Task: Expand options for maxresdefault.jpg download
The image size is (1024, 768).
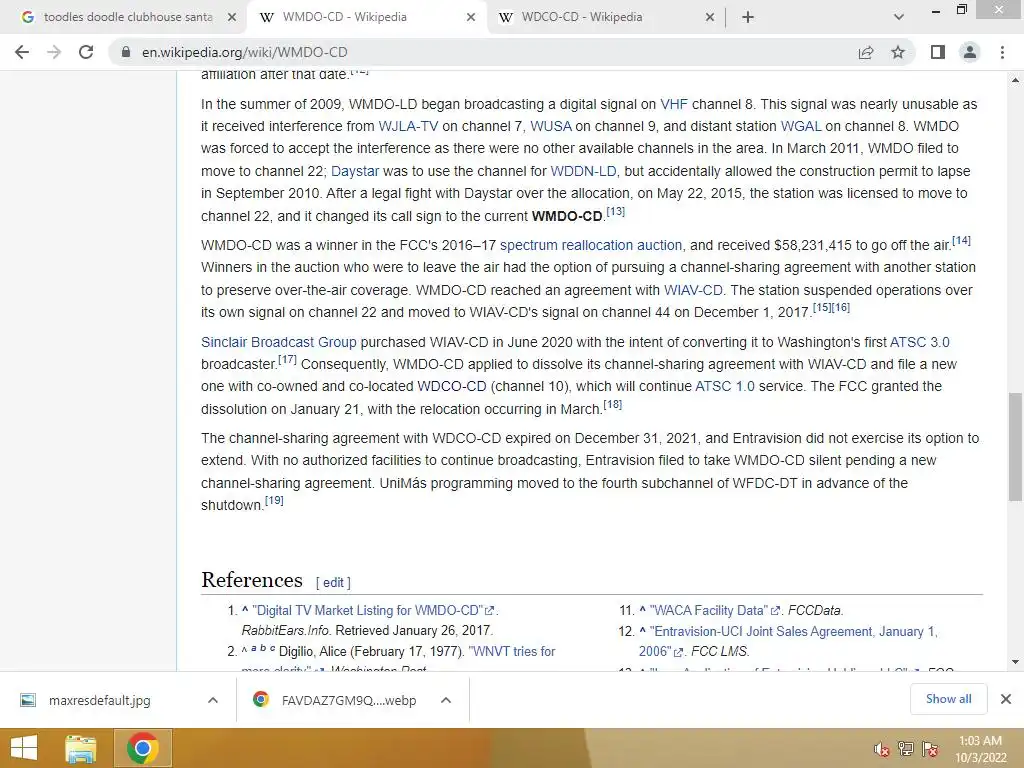Action: [x=212, y=700]
